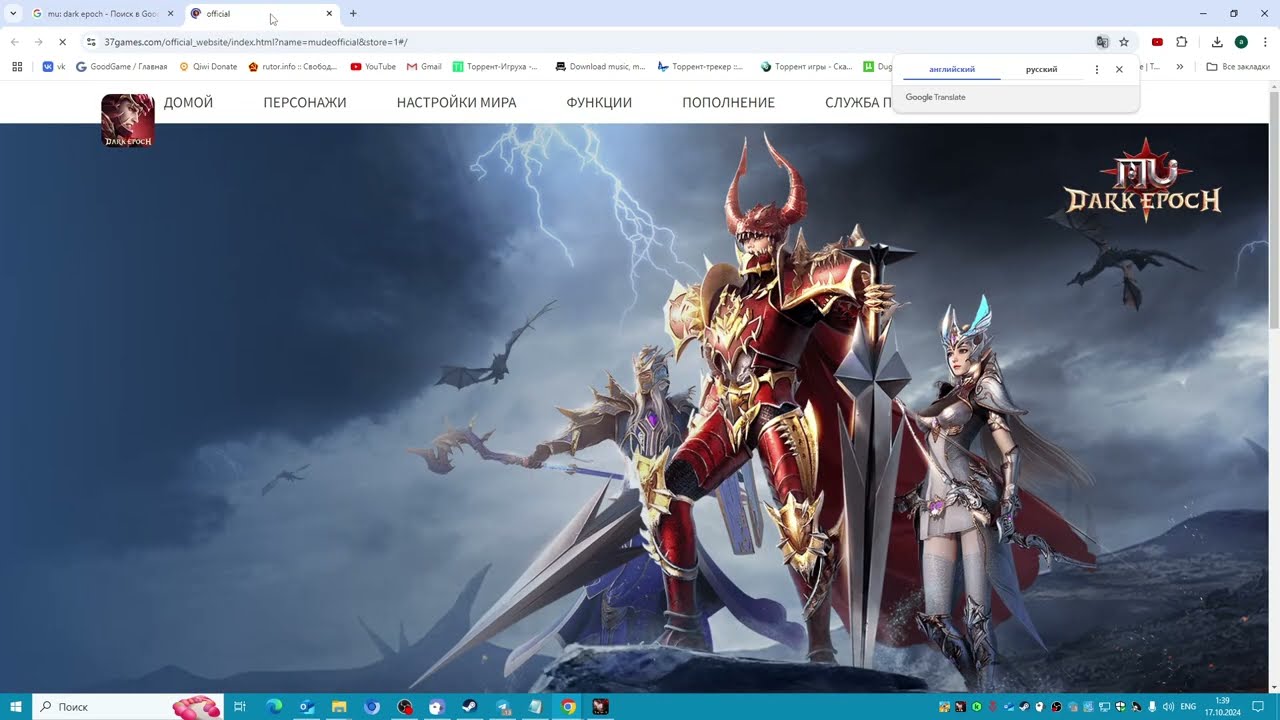Open volume control in system tray
Viewport: 1280px width, 720px height.
tap(1169, 707)
